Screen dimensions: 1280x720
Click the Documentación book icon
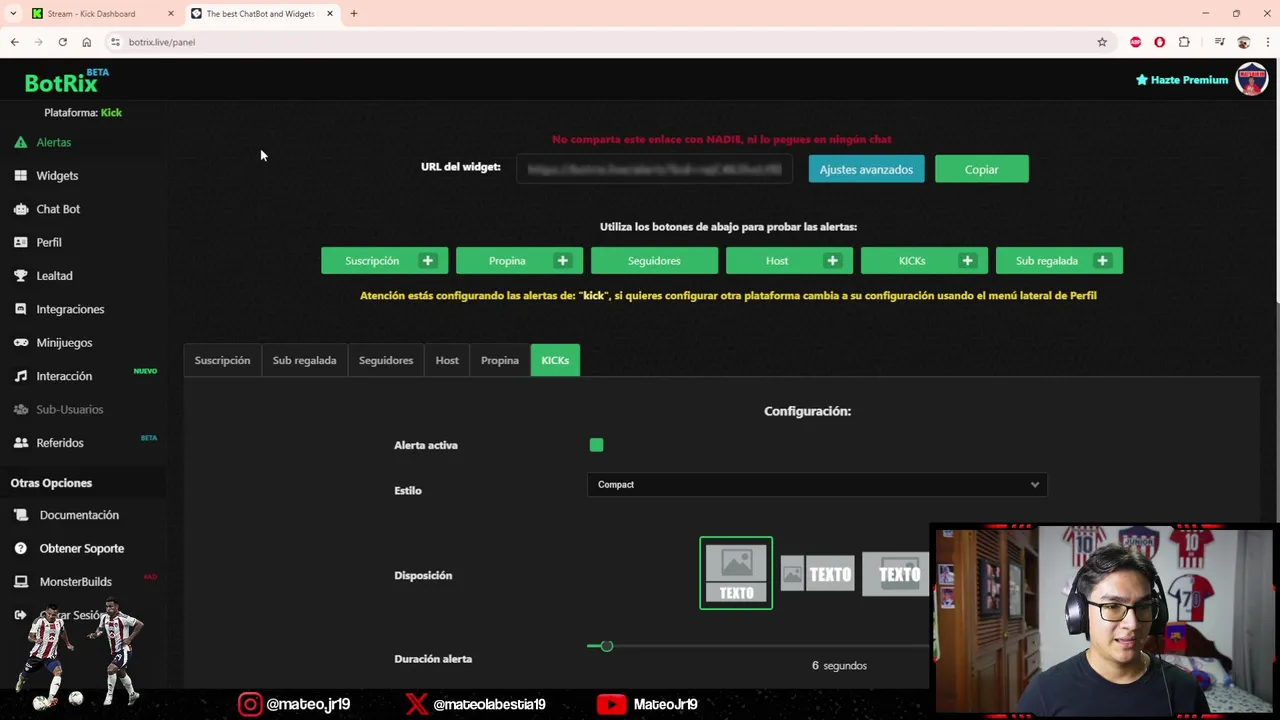[x=20, y=515]
